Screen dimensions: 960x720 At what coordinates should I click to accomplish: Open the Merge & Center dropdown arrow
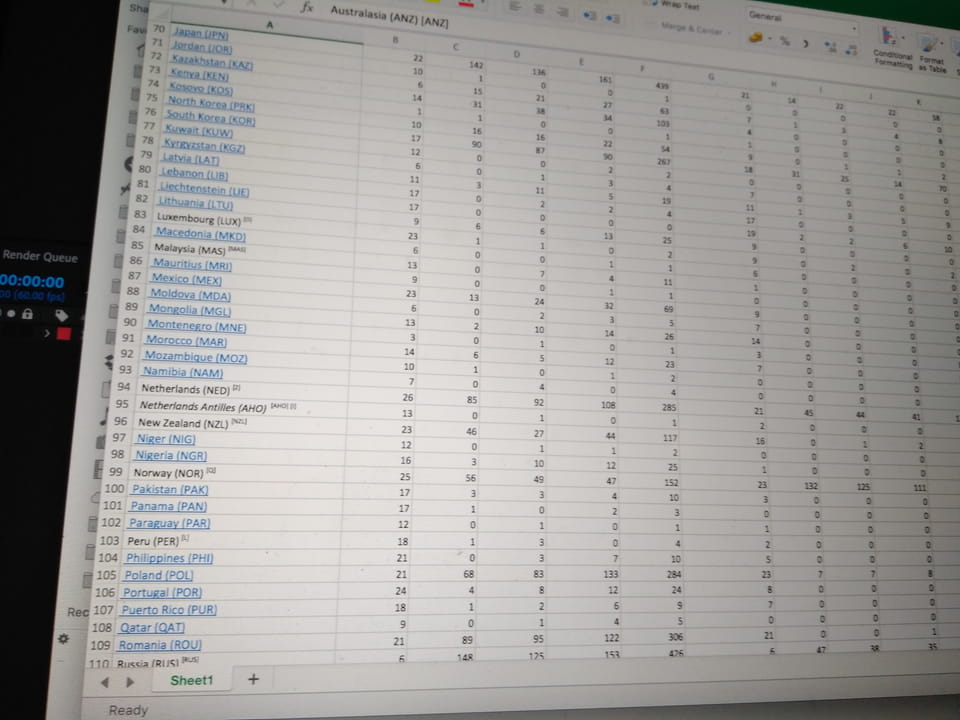coord(728,32)
